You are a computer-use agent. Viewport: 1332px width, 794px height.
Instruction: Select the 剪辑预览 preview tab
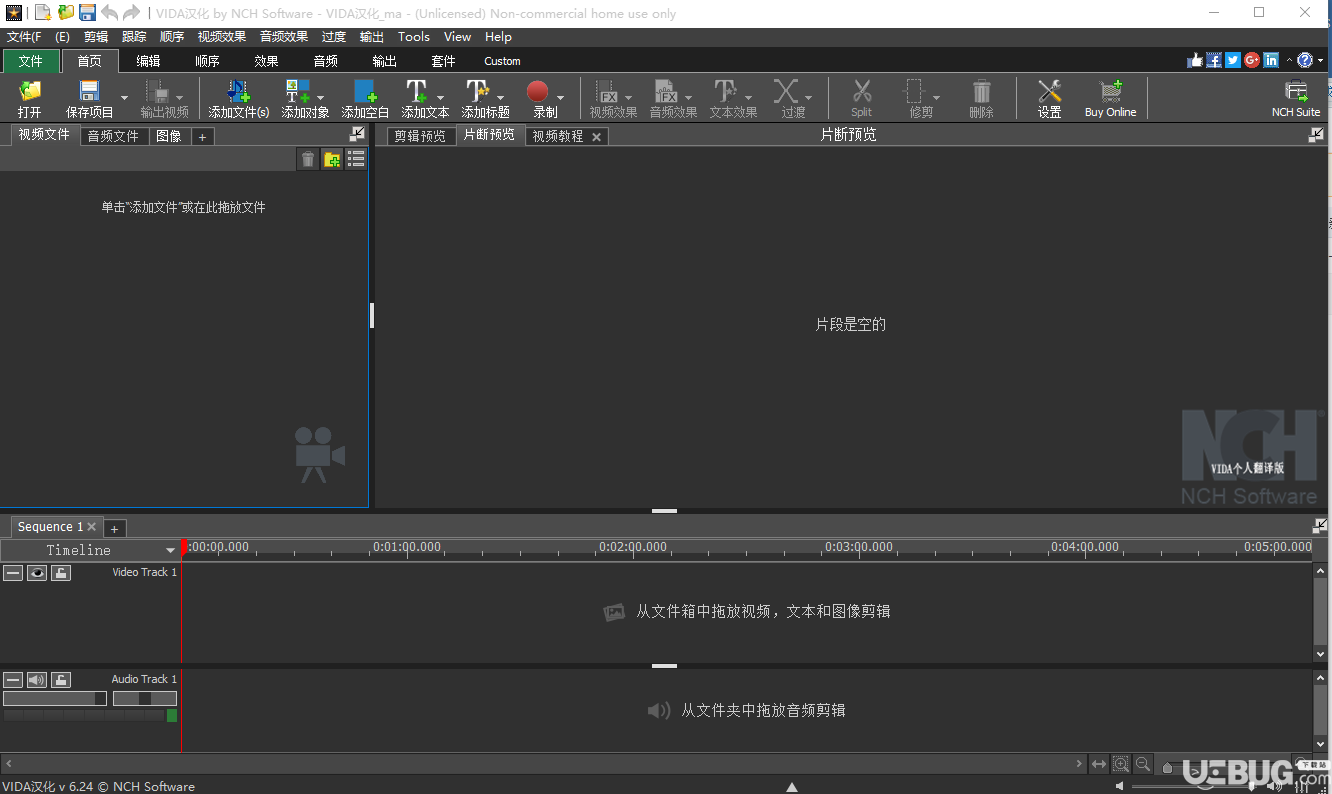click(420, 136)
